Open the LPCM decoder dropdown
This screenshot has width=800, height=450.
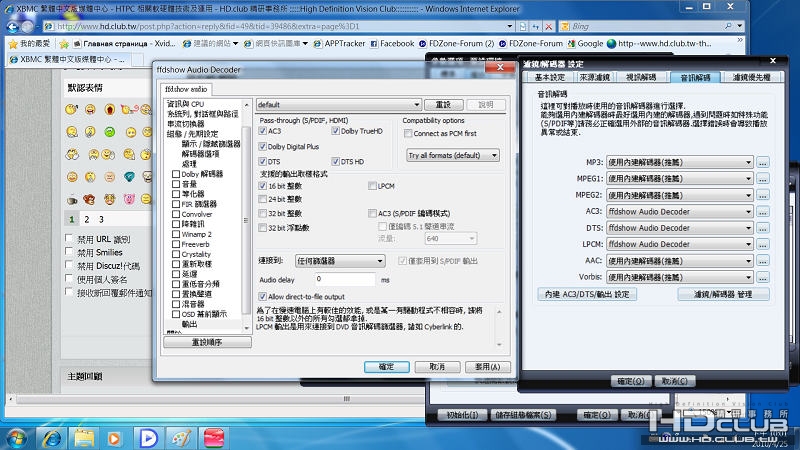coord(680,244)
